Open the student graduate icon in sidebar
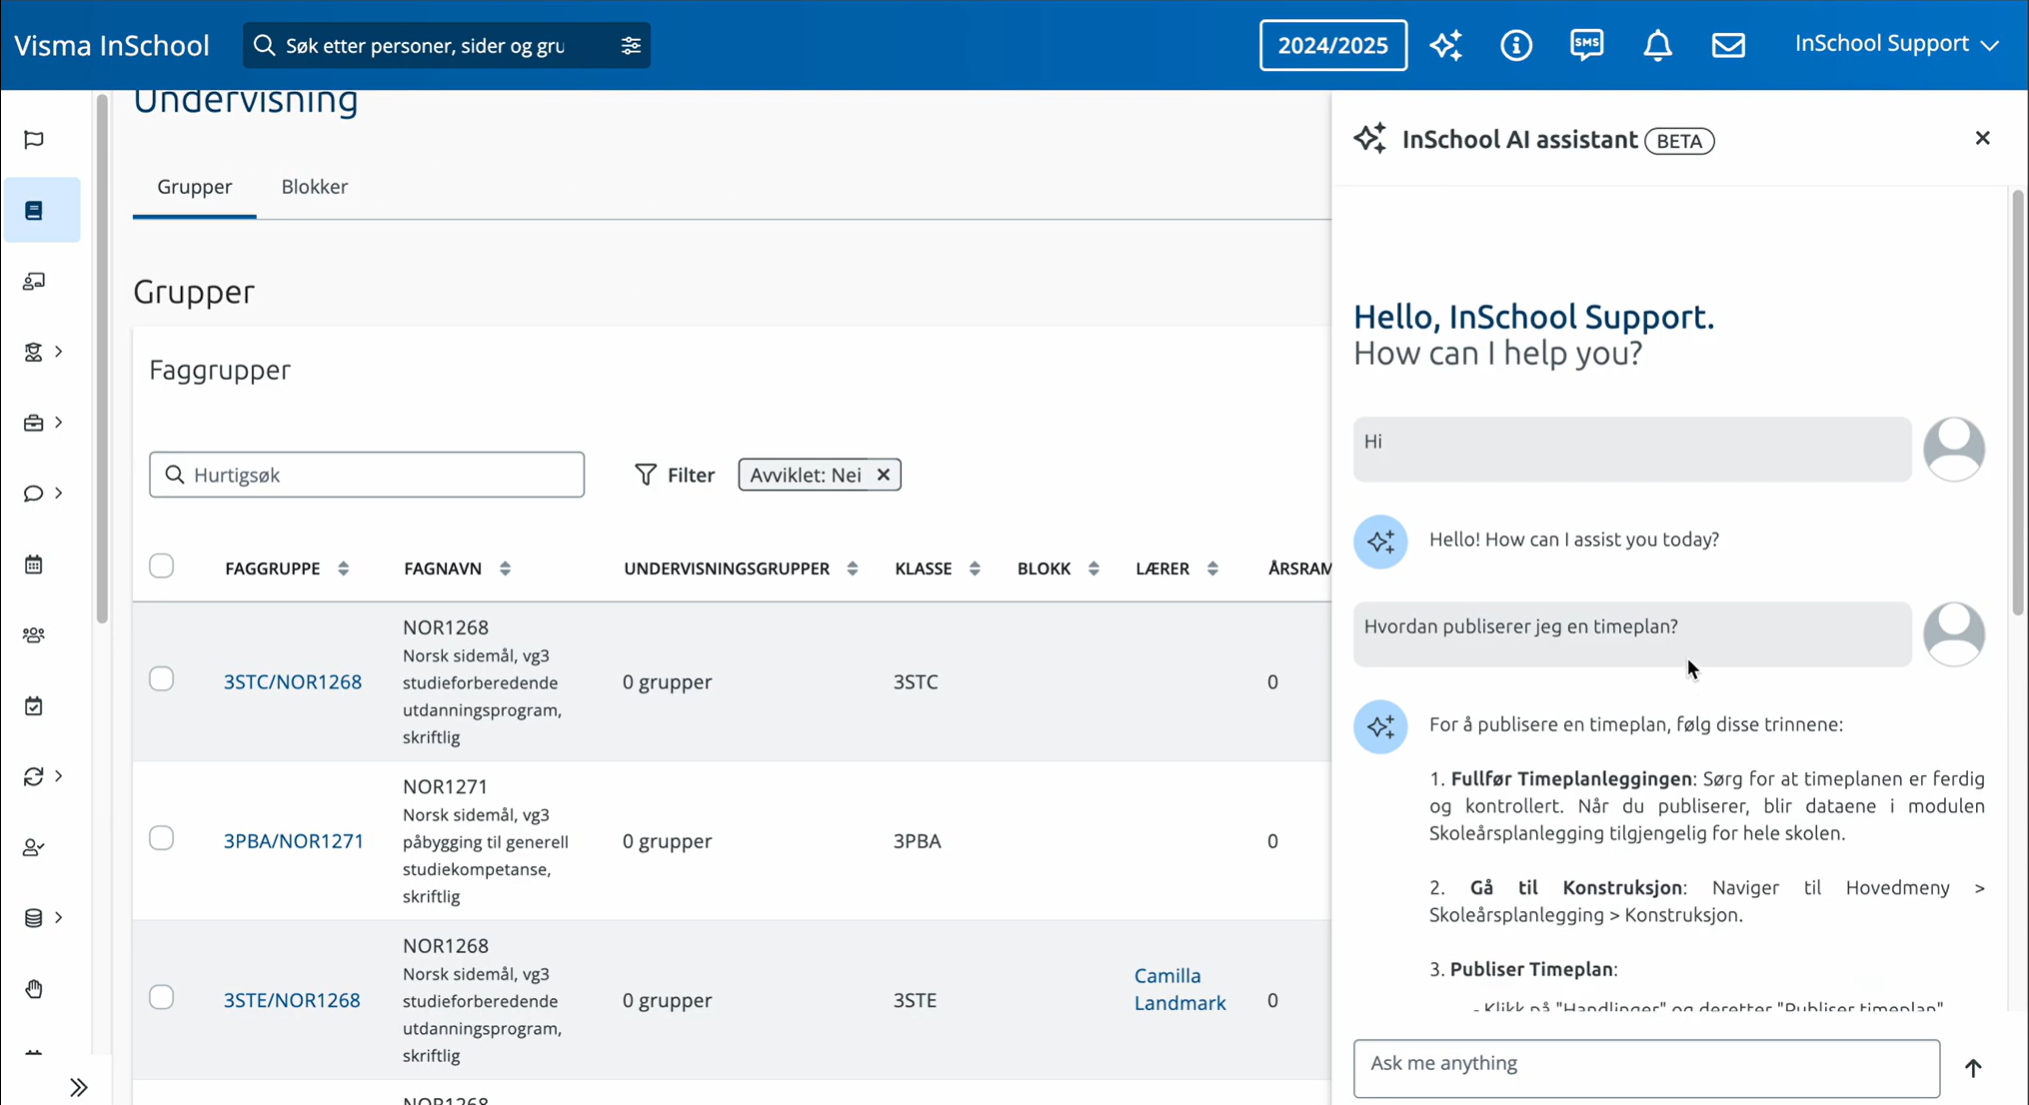This screenshot has width=2029, height=1105. [x=34, y=352]
